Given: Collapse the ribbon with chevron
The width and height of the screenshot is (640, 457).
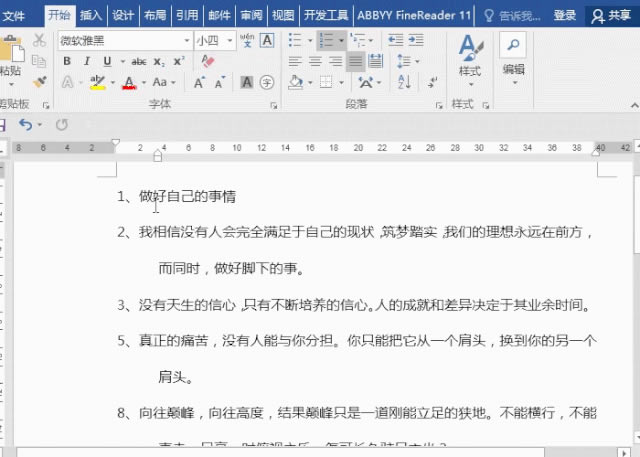Looking at the screenshot, I should coord(634,106).
